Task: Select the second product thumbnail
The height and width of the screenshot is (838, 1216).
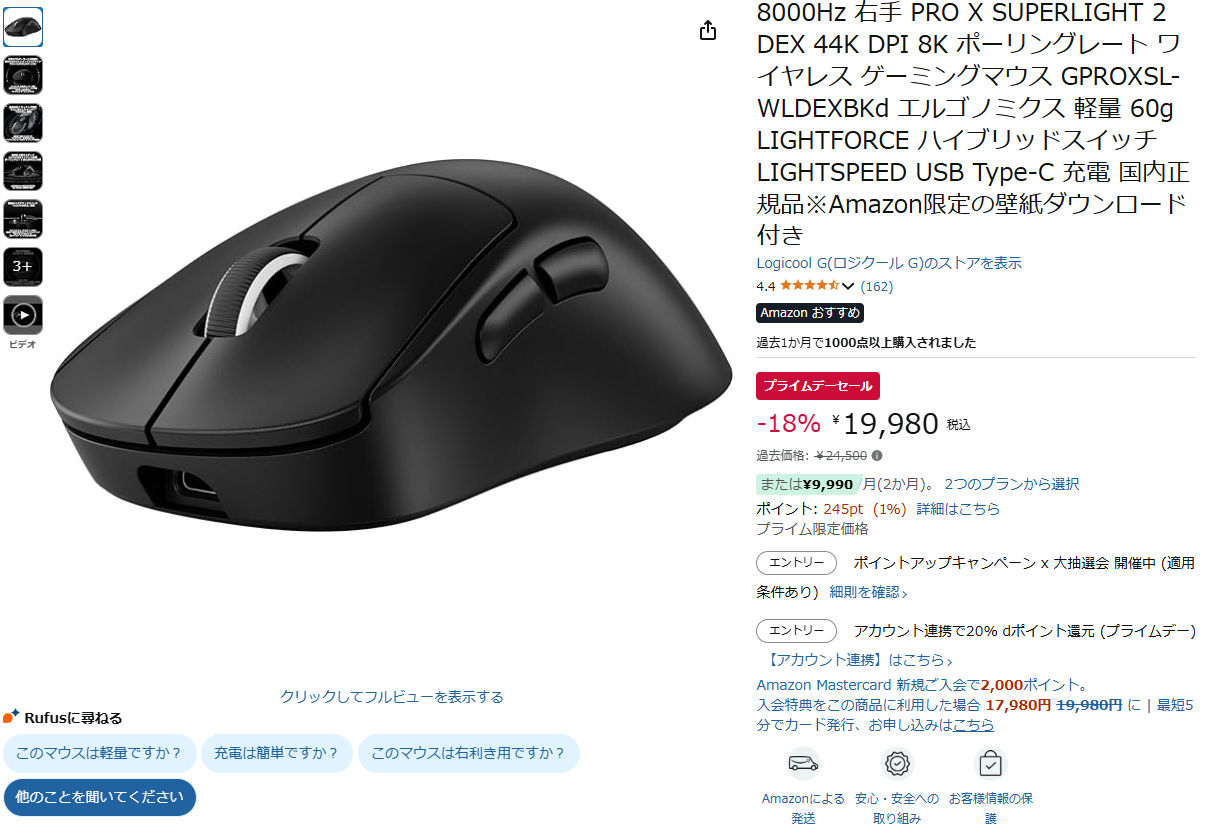Action: coord(23,75)
